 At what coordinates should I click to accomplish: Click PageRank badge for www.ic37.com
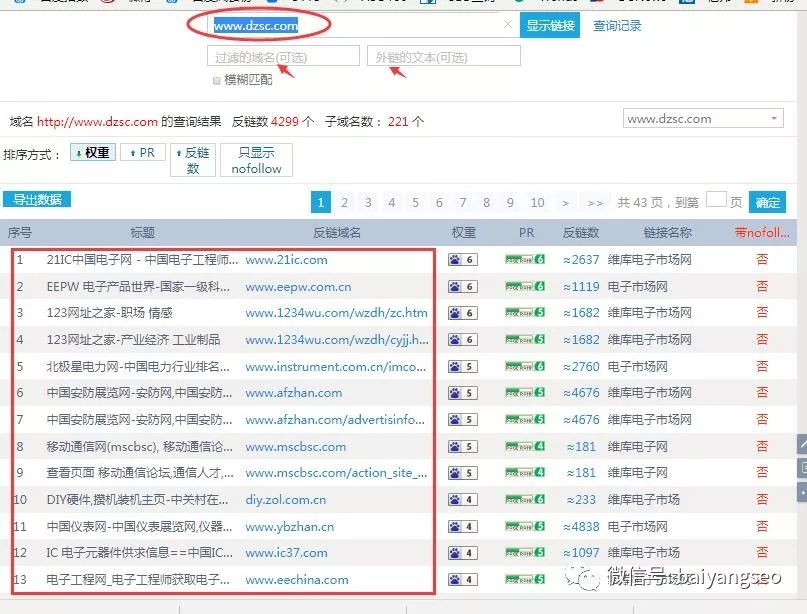(525, 552)
